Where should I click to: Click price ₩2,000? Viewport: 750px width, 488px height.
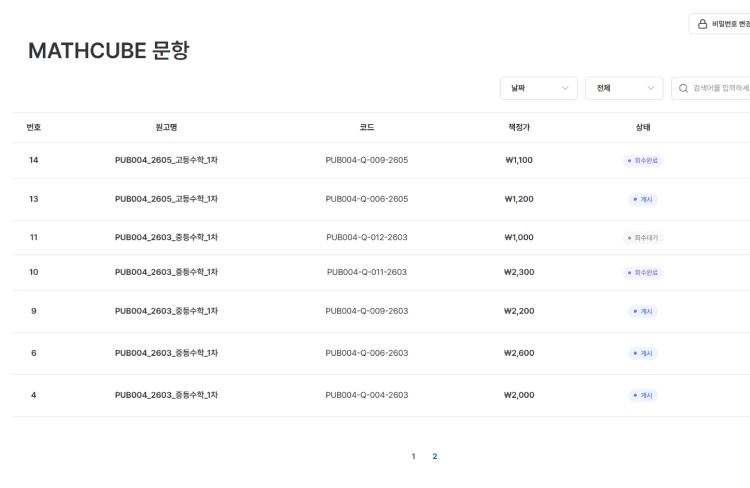click(519, 395)
